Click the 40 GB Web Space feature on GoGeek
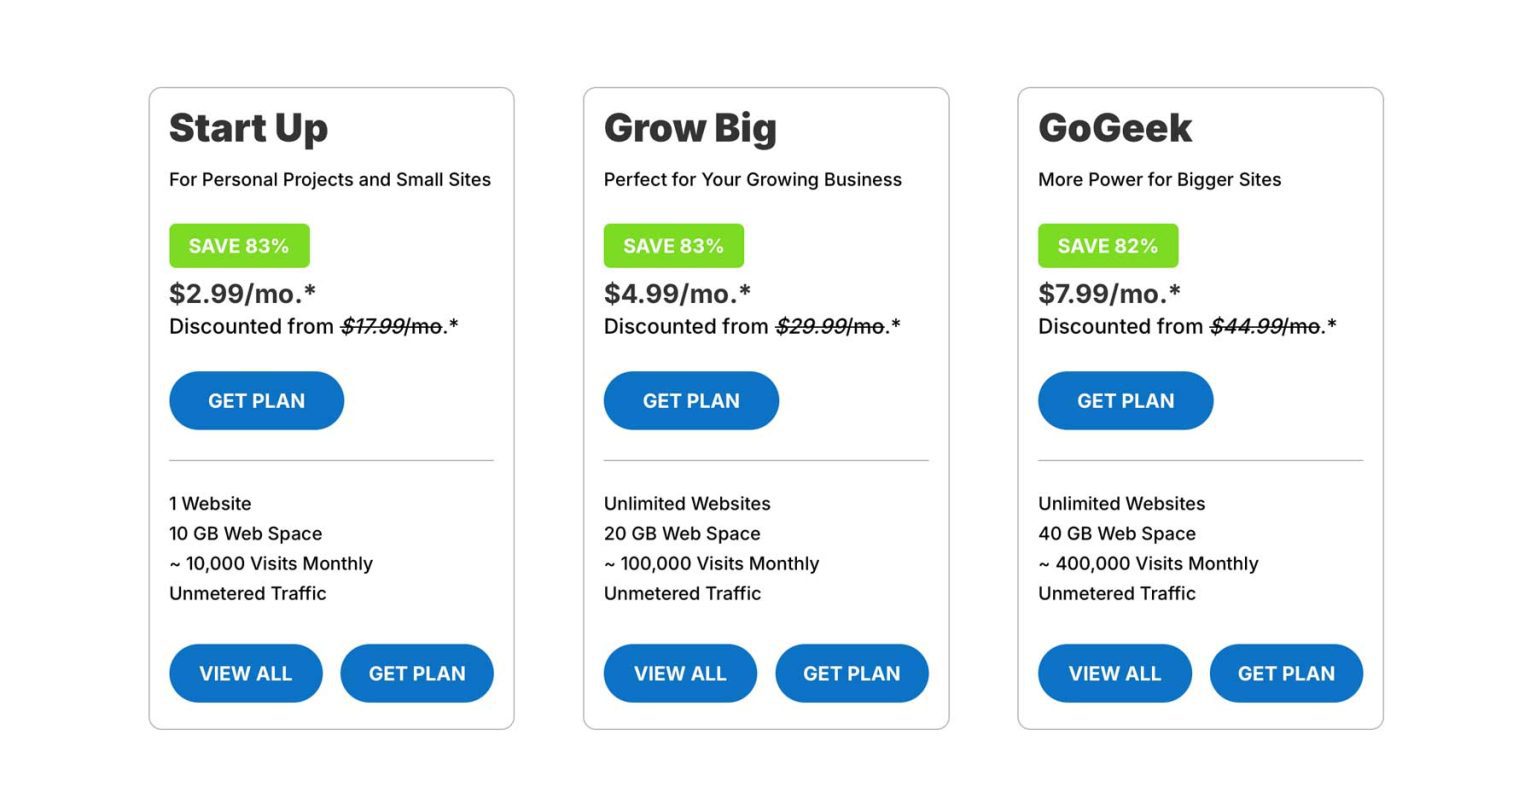 pyautogui.click(x=1115, y=533)
